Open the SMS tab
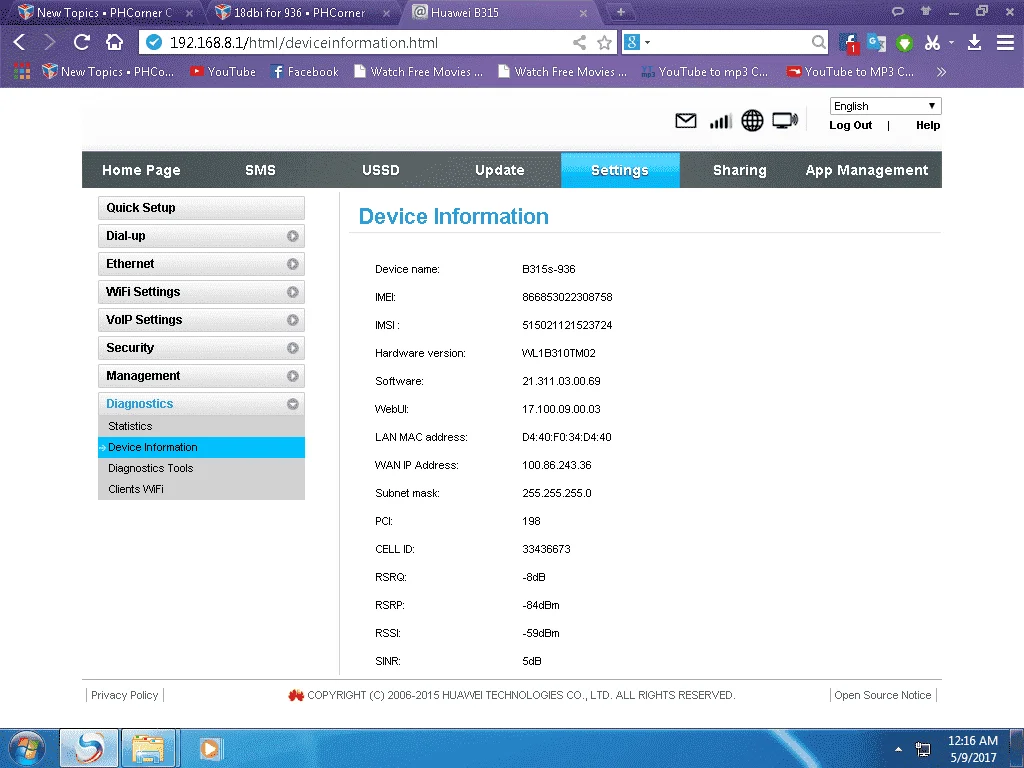1024x768 pixels. [261, 170]
